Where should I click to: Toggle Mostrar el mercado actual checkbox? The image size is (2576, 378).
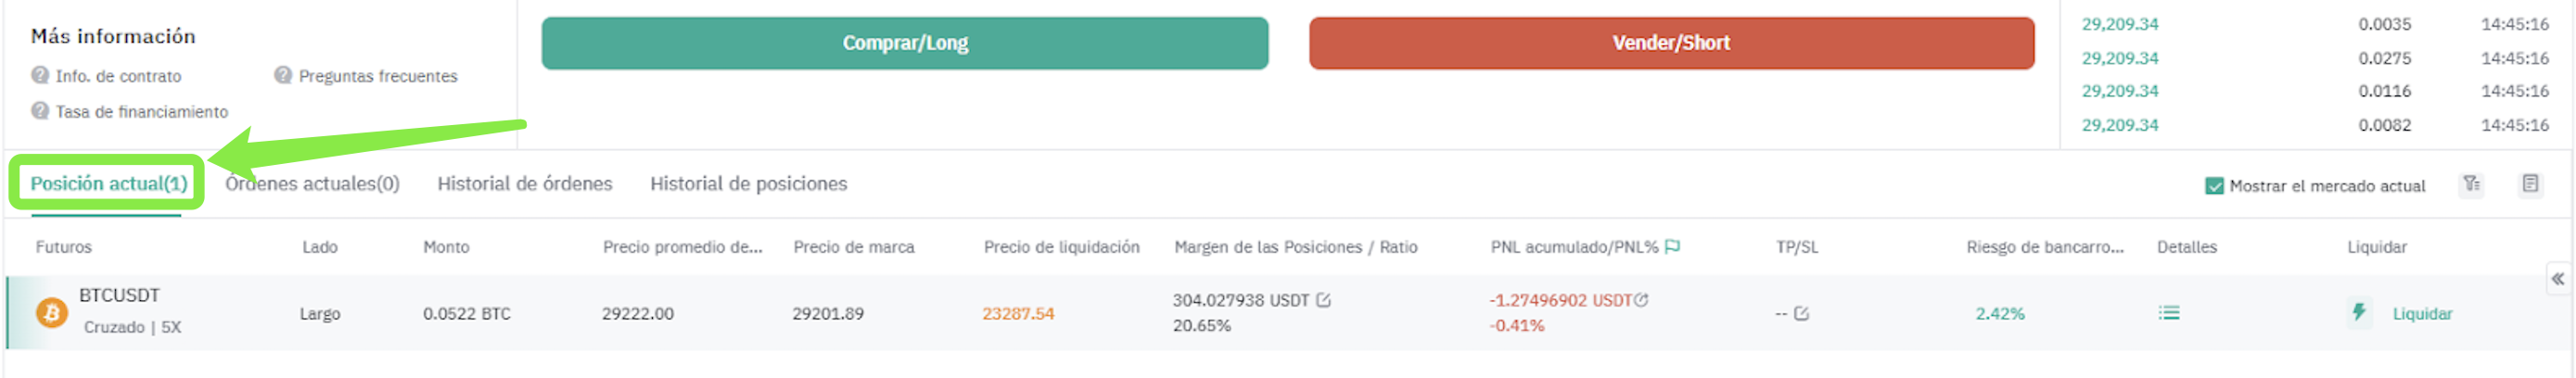click(x=2214, y=186)
